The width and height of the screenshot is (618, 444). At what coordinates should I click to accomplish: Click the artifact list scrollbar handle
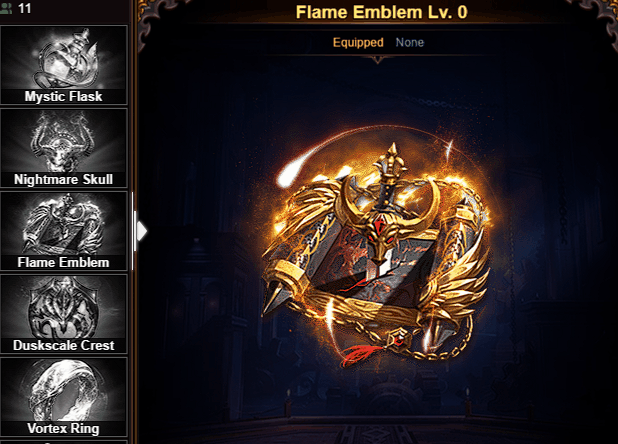[x=134, y=231]
